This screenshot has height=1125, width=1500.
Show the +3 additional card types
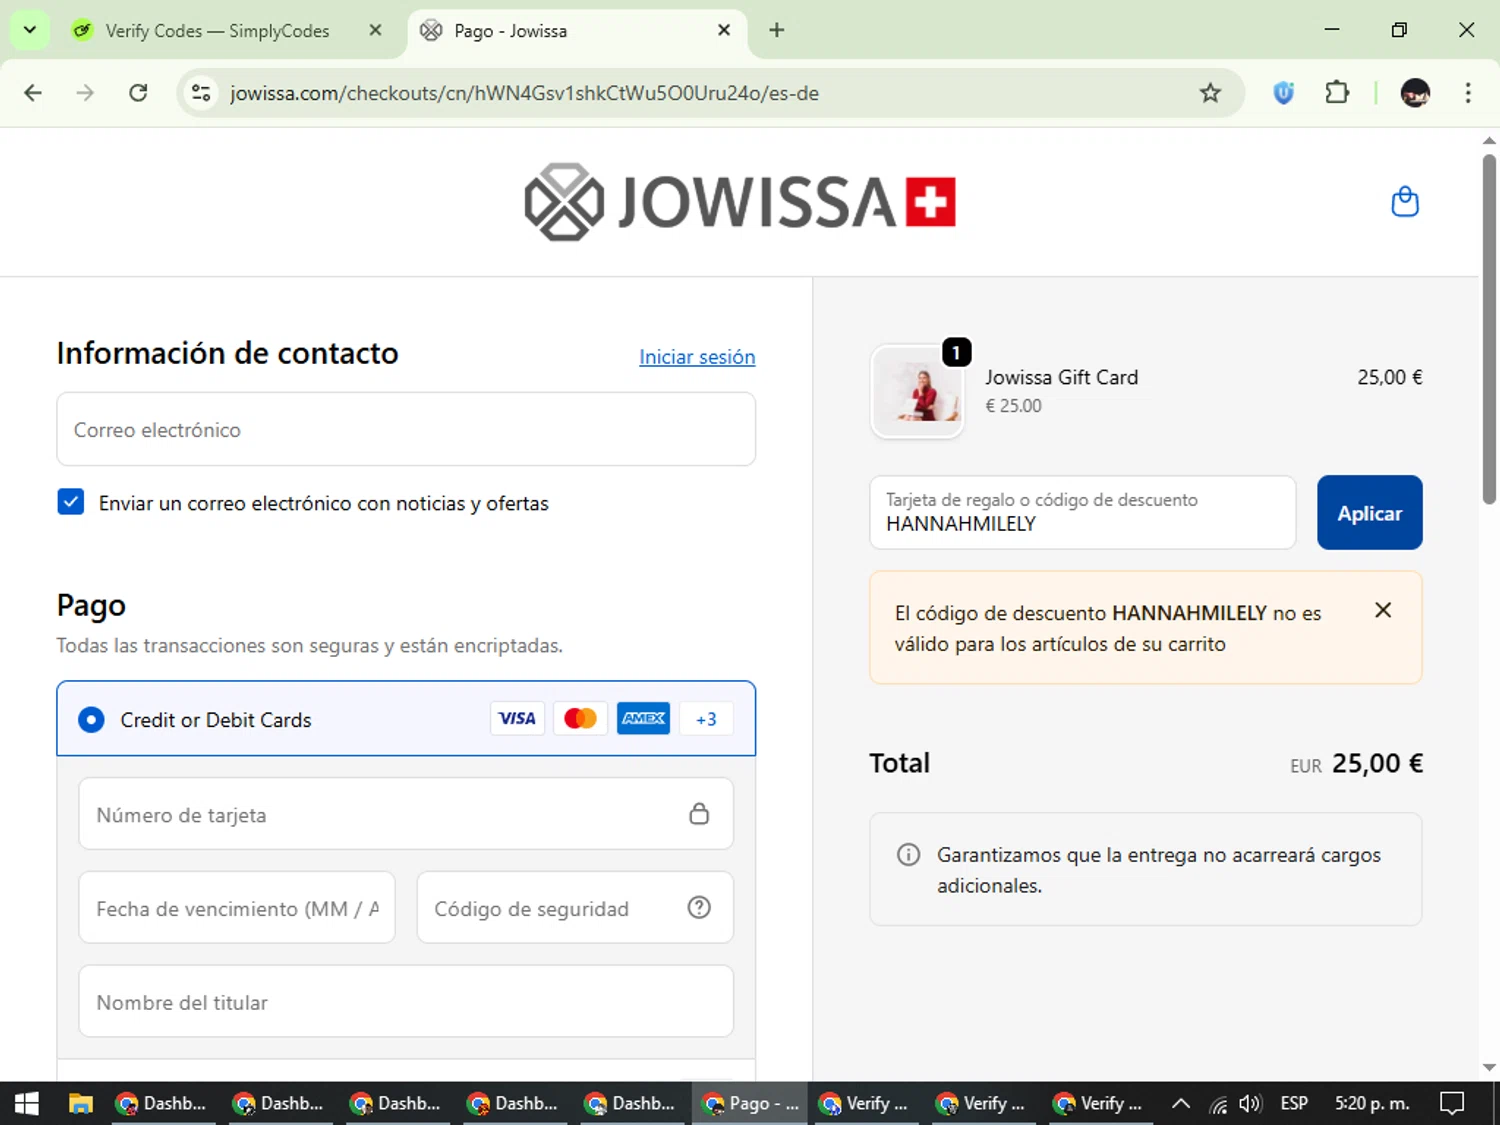706,719
